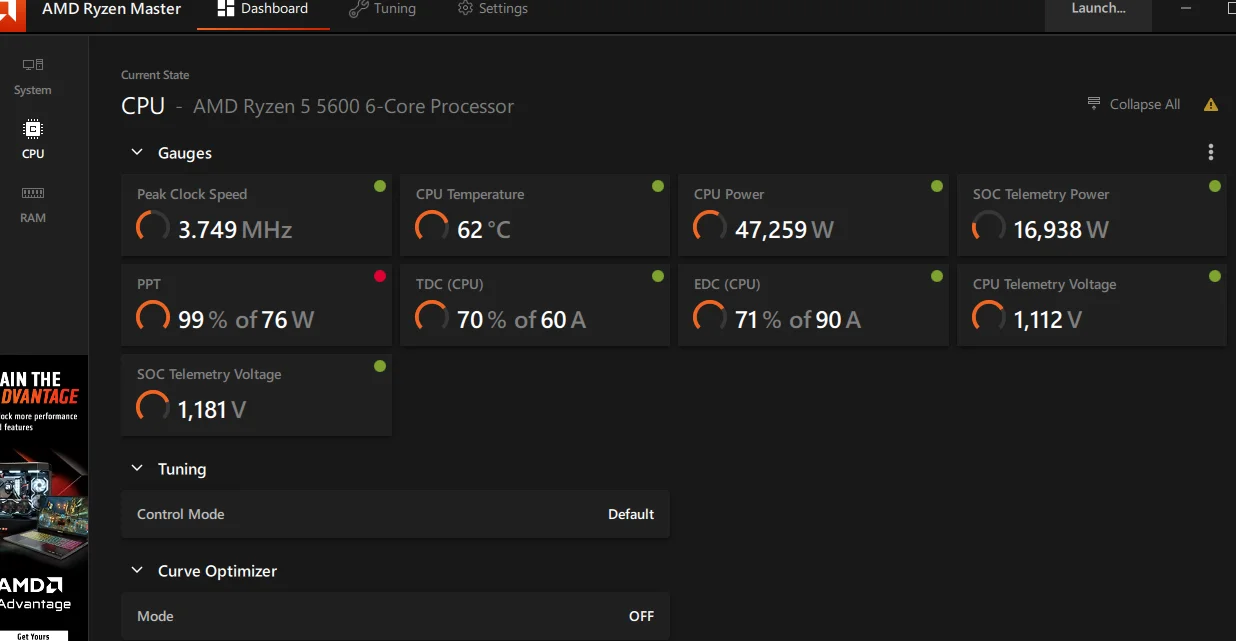Image resolution: width=1236 pixels, height=641 pixels.
Task: Click the EDC (CPU) gauge dial
Action: click(710, 317)
